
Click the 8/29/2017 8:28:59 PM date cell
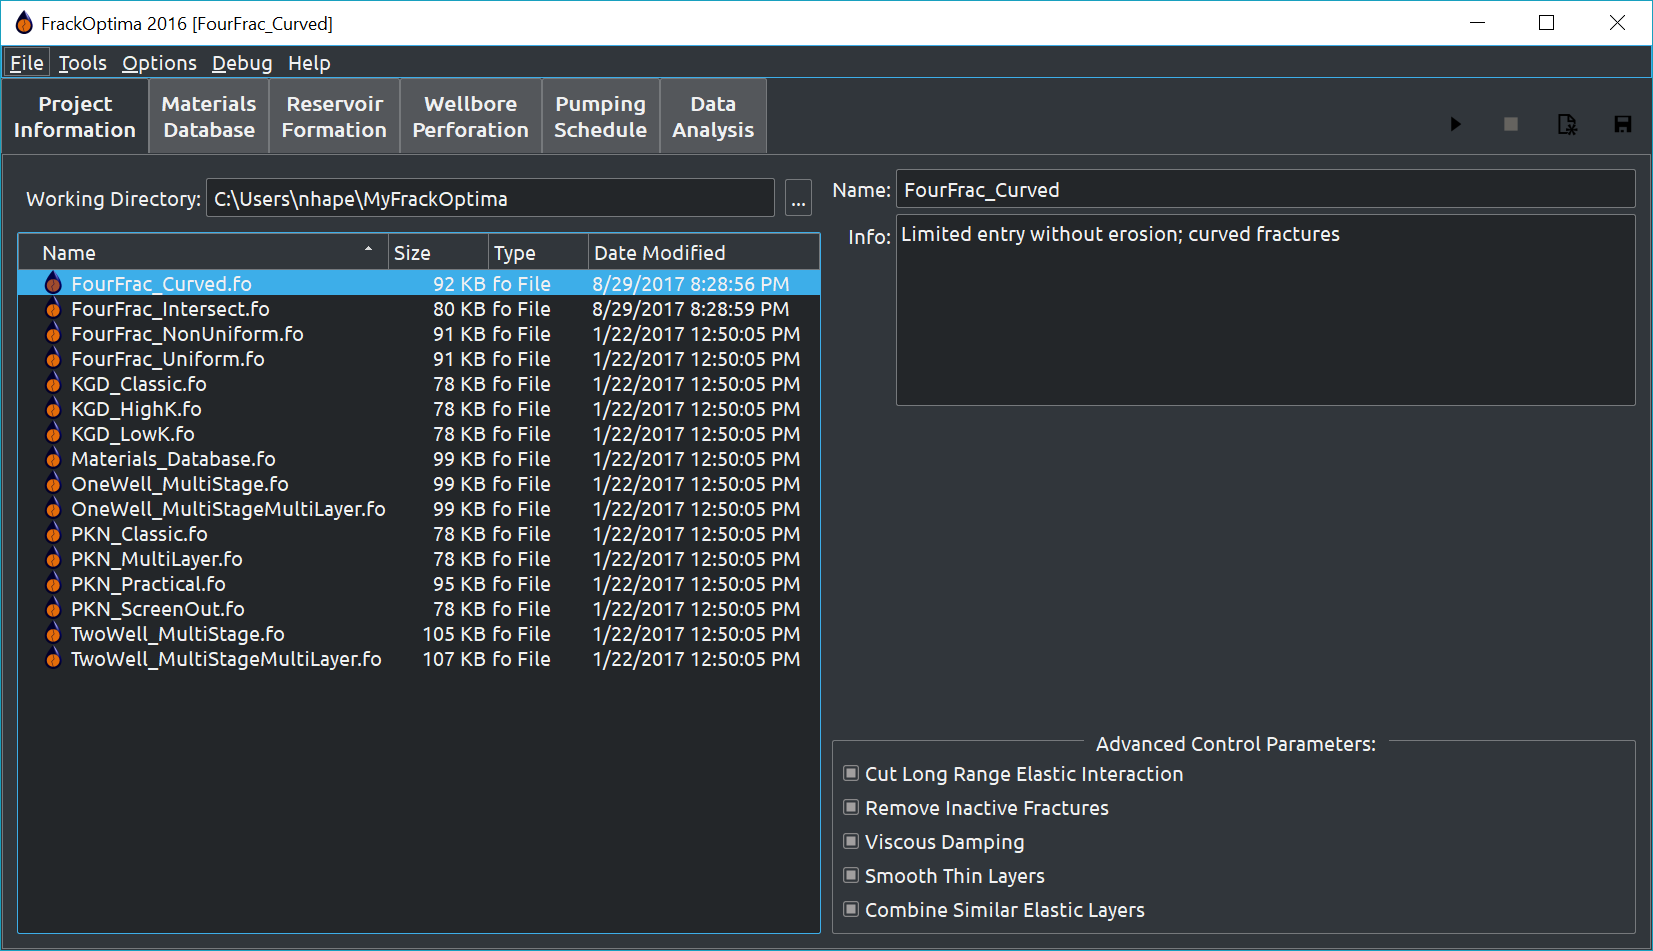(691, 309)
